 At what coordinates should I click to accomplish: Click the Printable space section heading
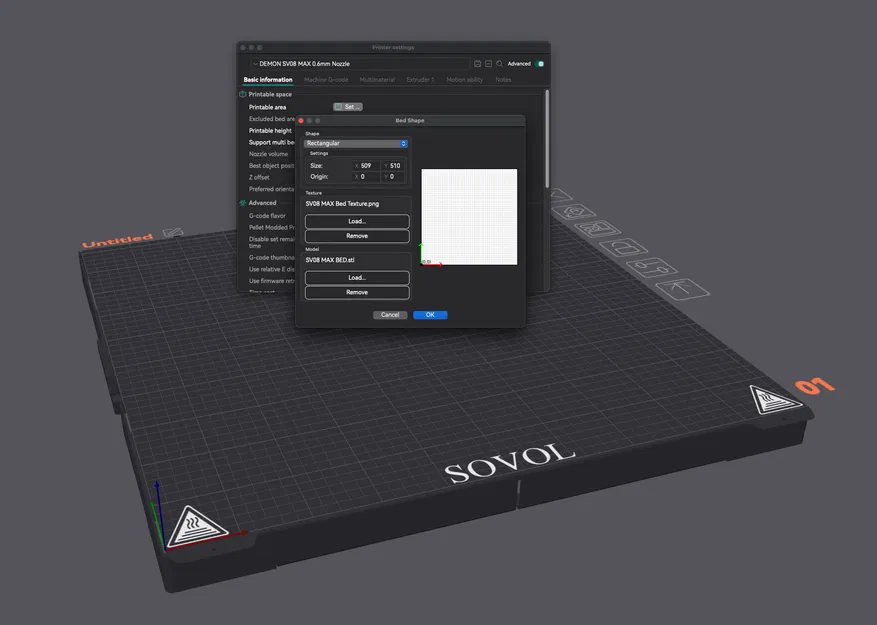[270, 95]
